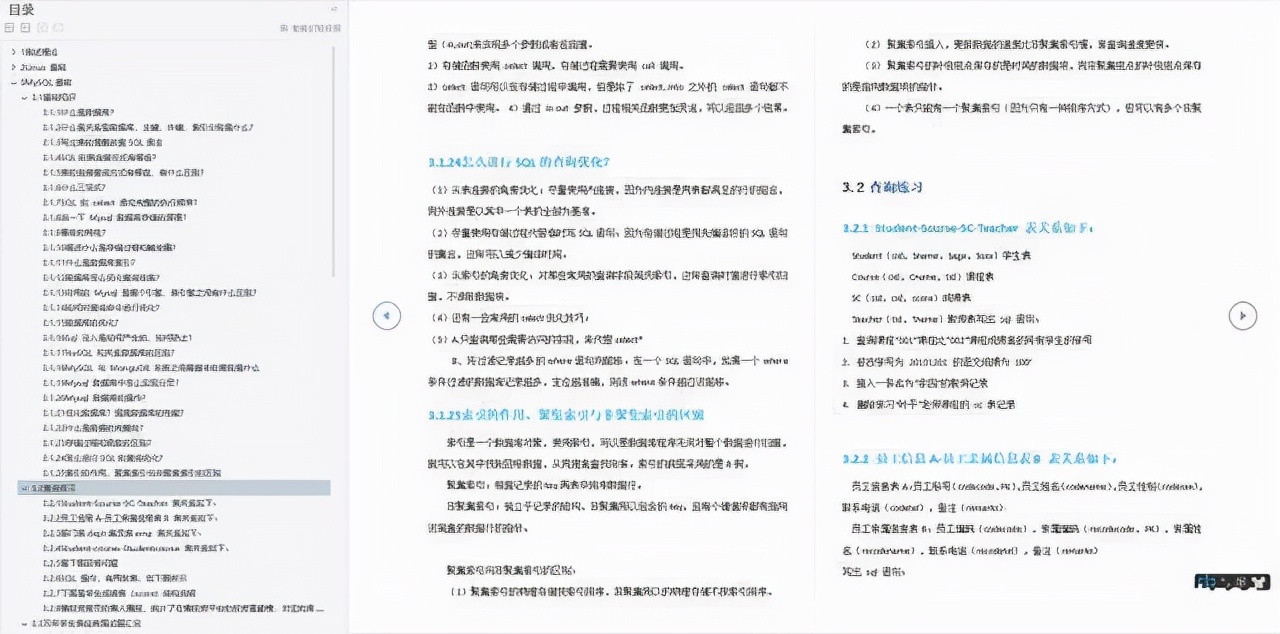
Task: Open the outline entry mentioning MySQL 和 MongoDB
Action: click(x=152, y=368)
